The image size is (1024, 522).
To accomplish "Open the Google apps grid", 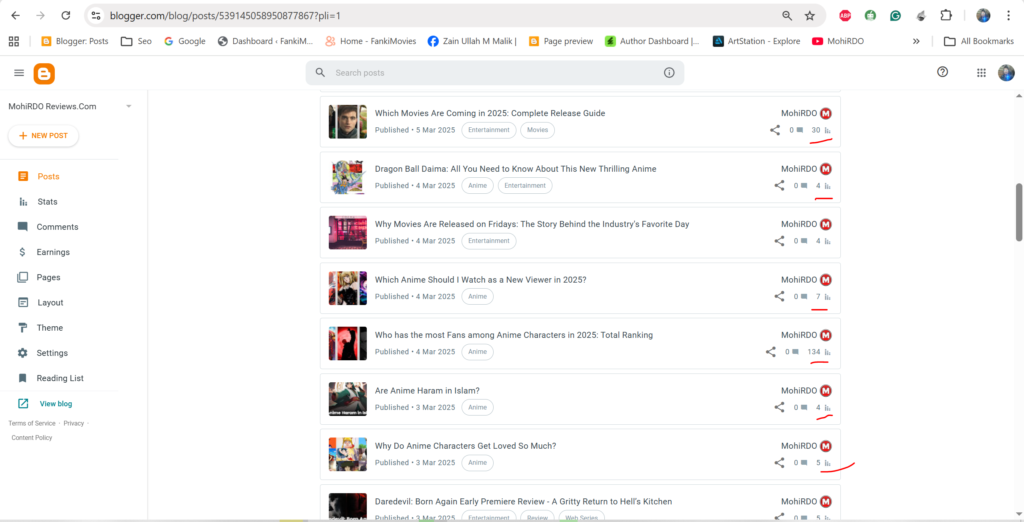I will [x=980, y=73].
